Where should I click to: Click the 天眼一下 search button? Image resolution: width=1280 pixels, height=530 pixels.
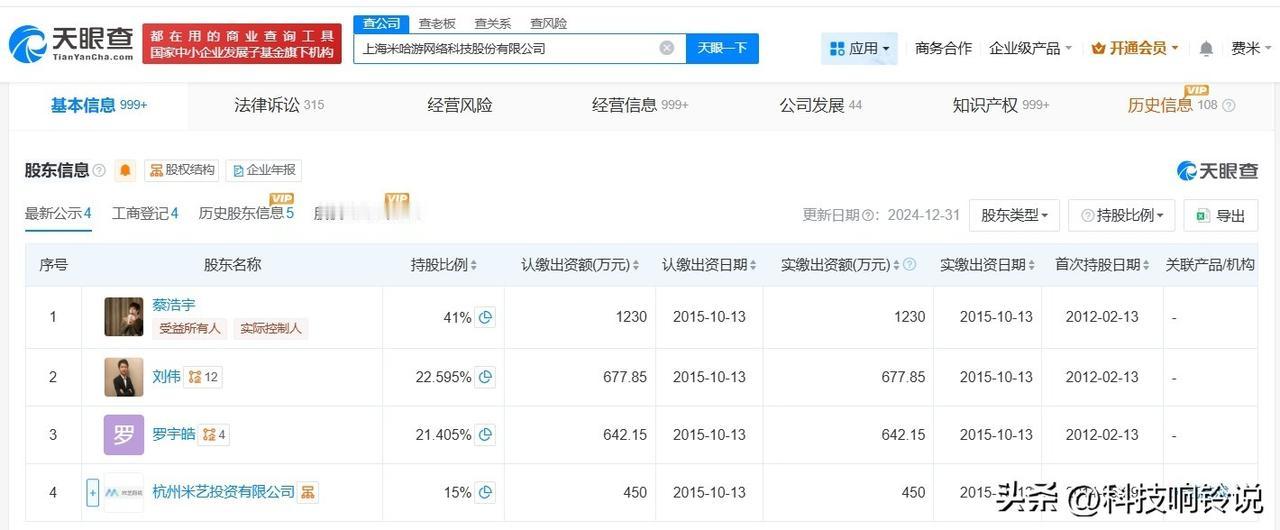point(722,48)
